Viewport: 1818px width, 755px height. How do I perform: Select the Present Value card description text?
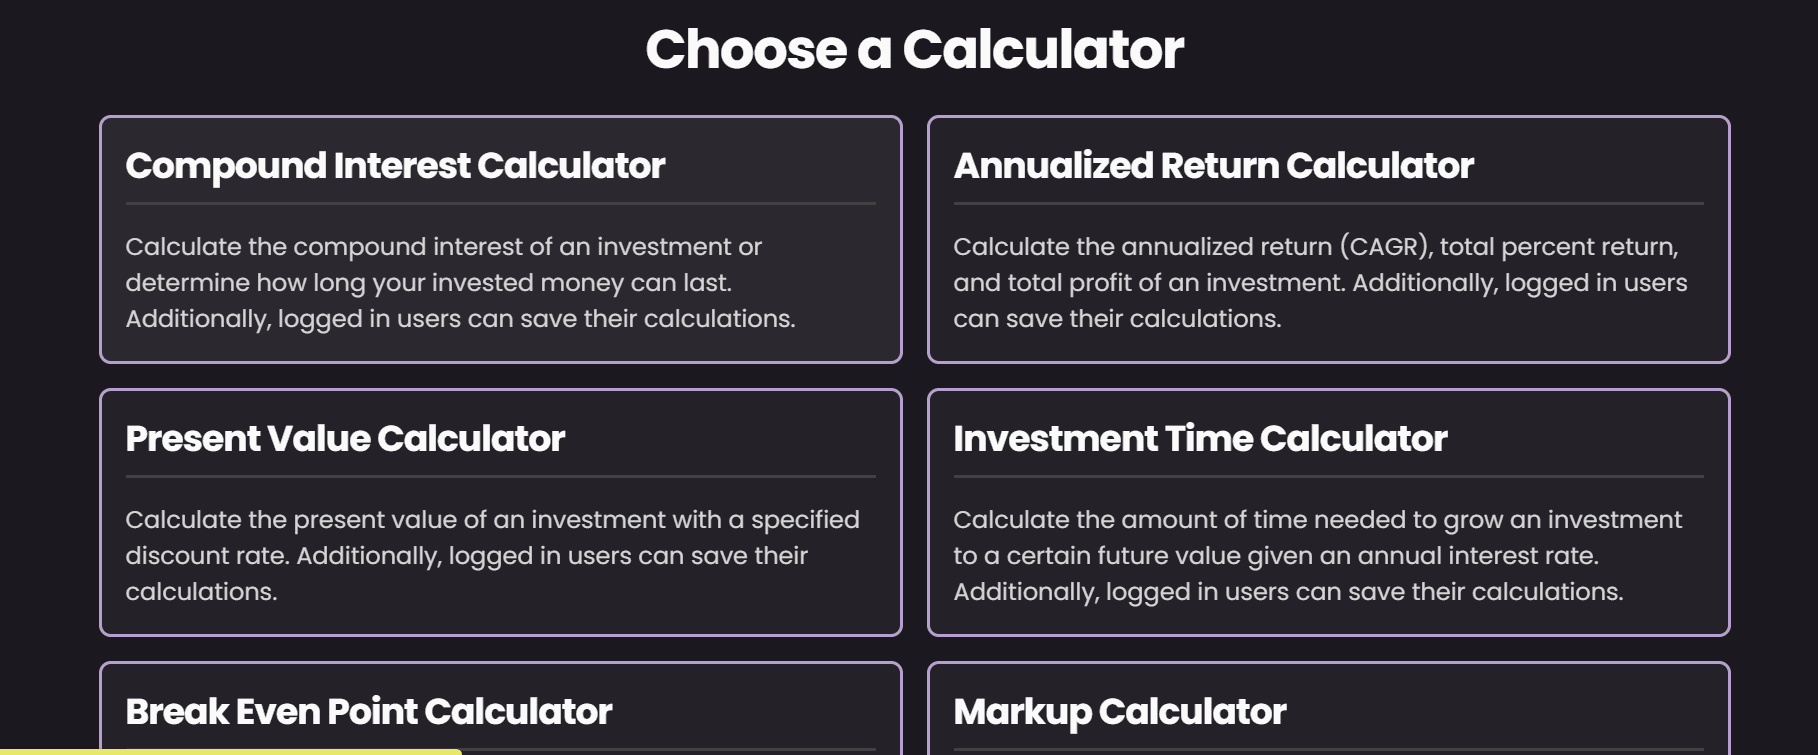(x=492, y=556)
